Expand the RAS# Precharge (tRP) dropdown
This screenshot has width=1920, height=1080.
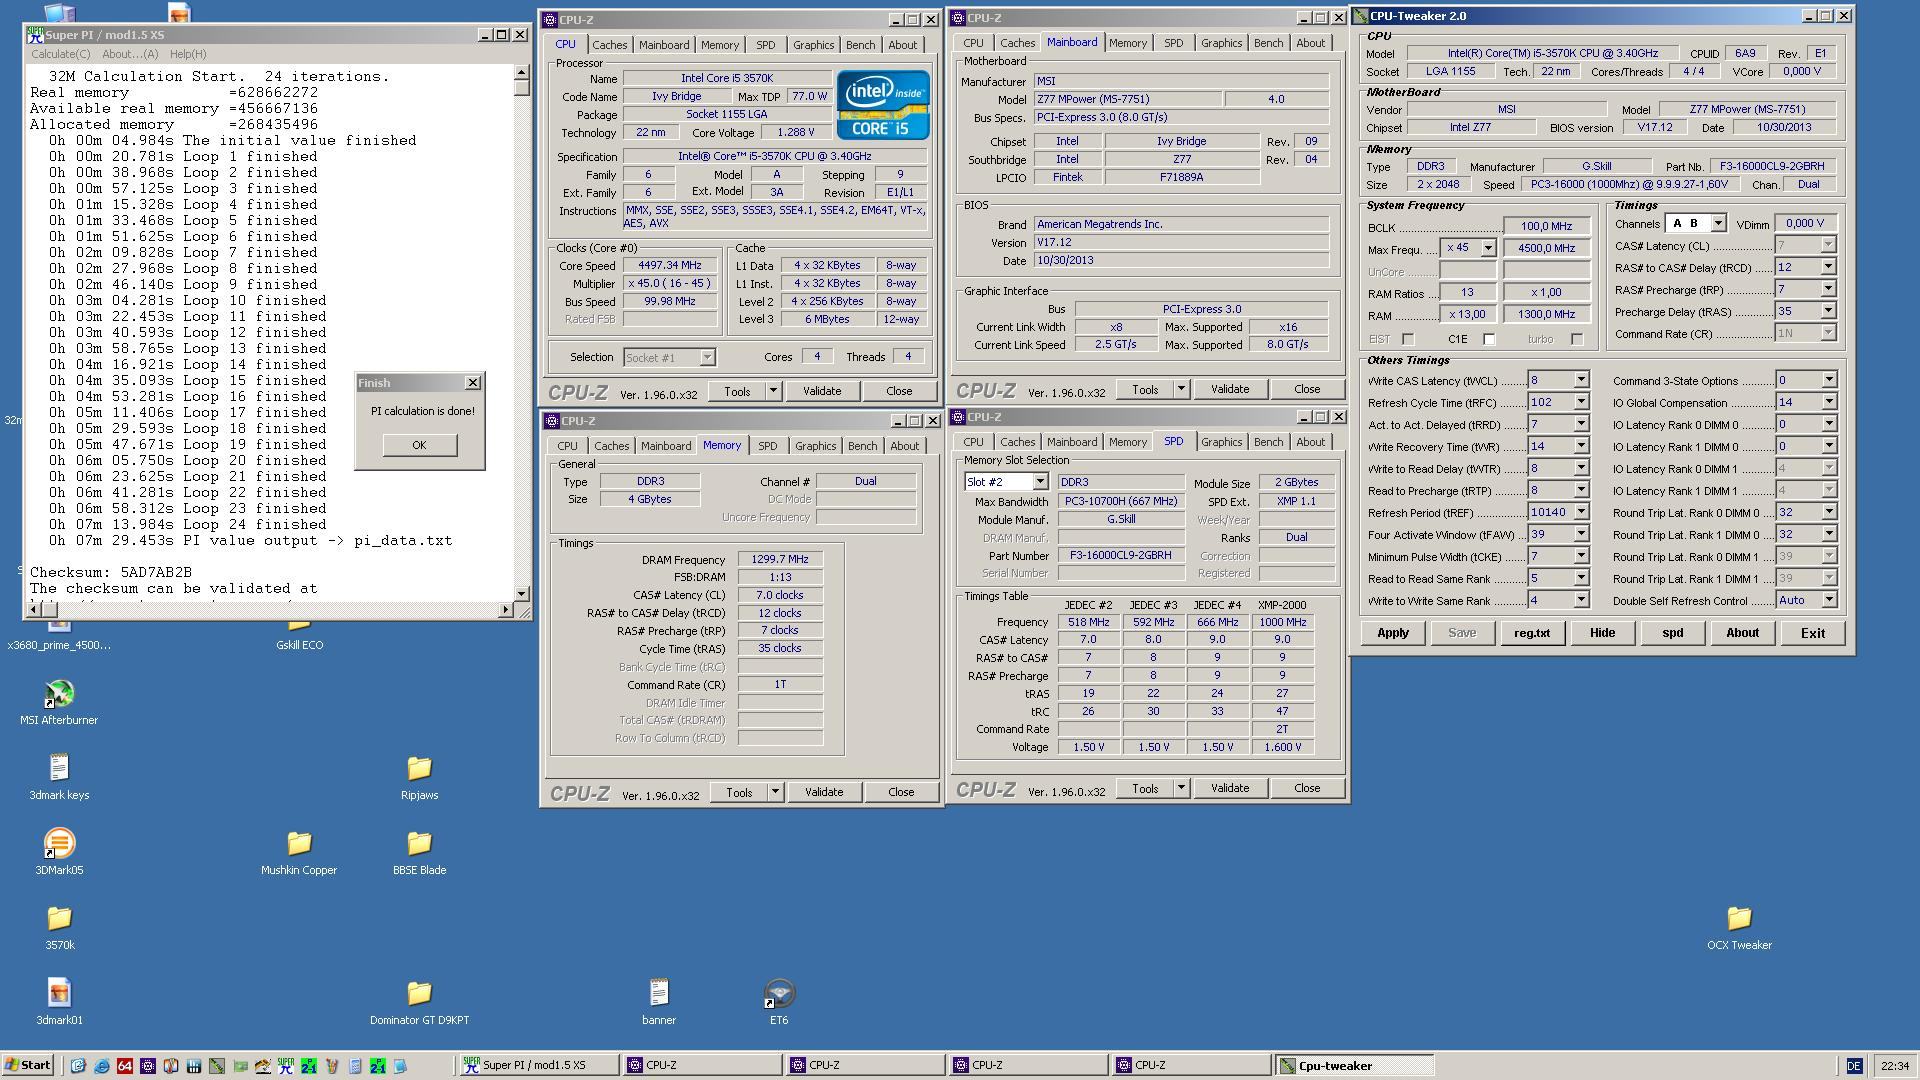tap(1828, 290)
